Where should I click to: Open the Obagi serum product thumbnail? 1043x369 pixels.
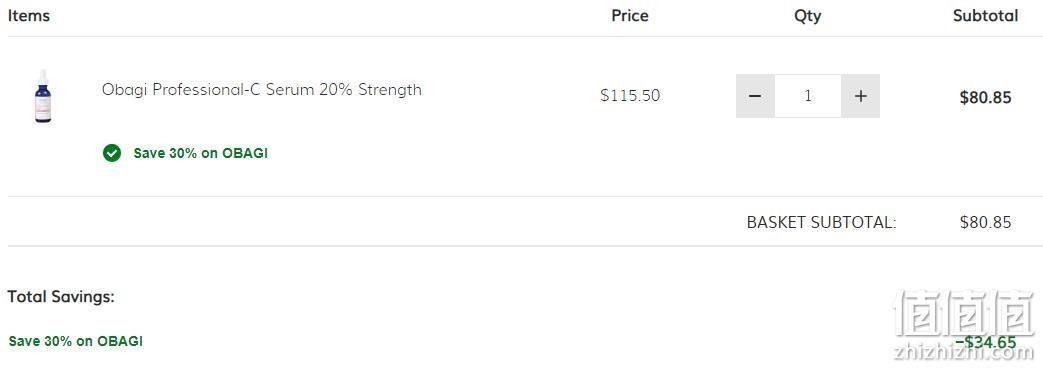tap(43, 96)
